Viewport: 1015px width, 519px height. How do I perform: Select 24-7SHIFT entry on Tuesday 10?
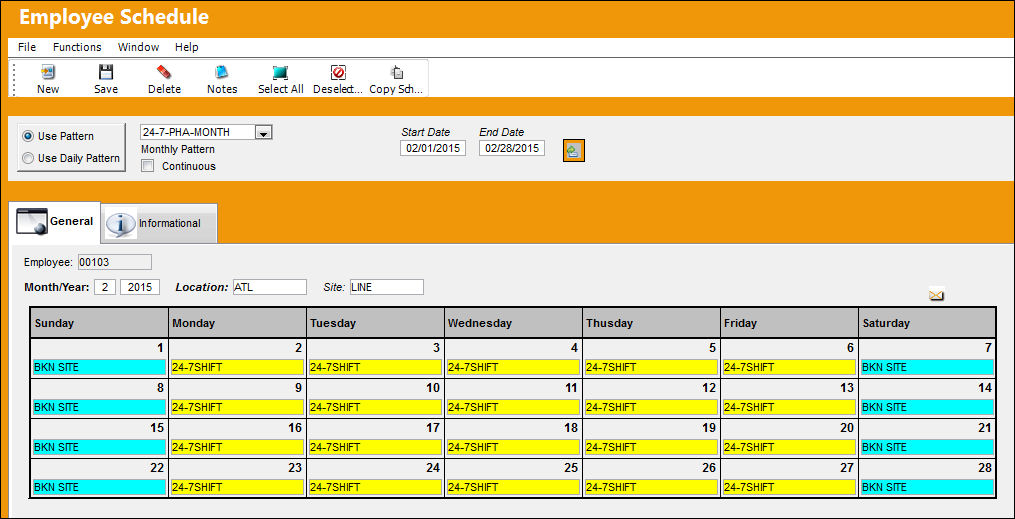[375, 408]
